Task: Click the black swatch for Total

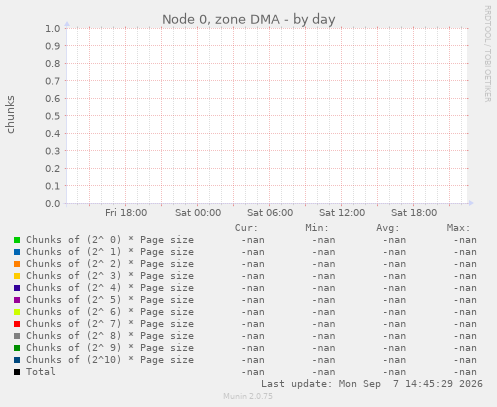Action: [x=17, y=372]
